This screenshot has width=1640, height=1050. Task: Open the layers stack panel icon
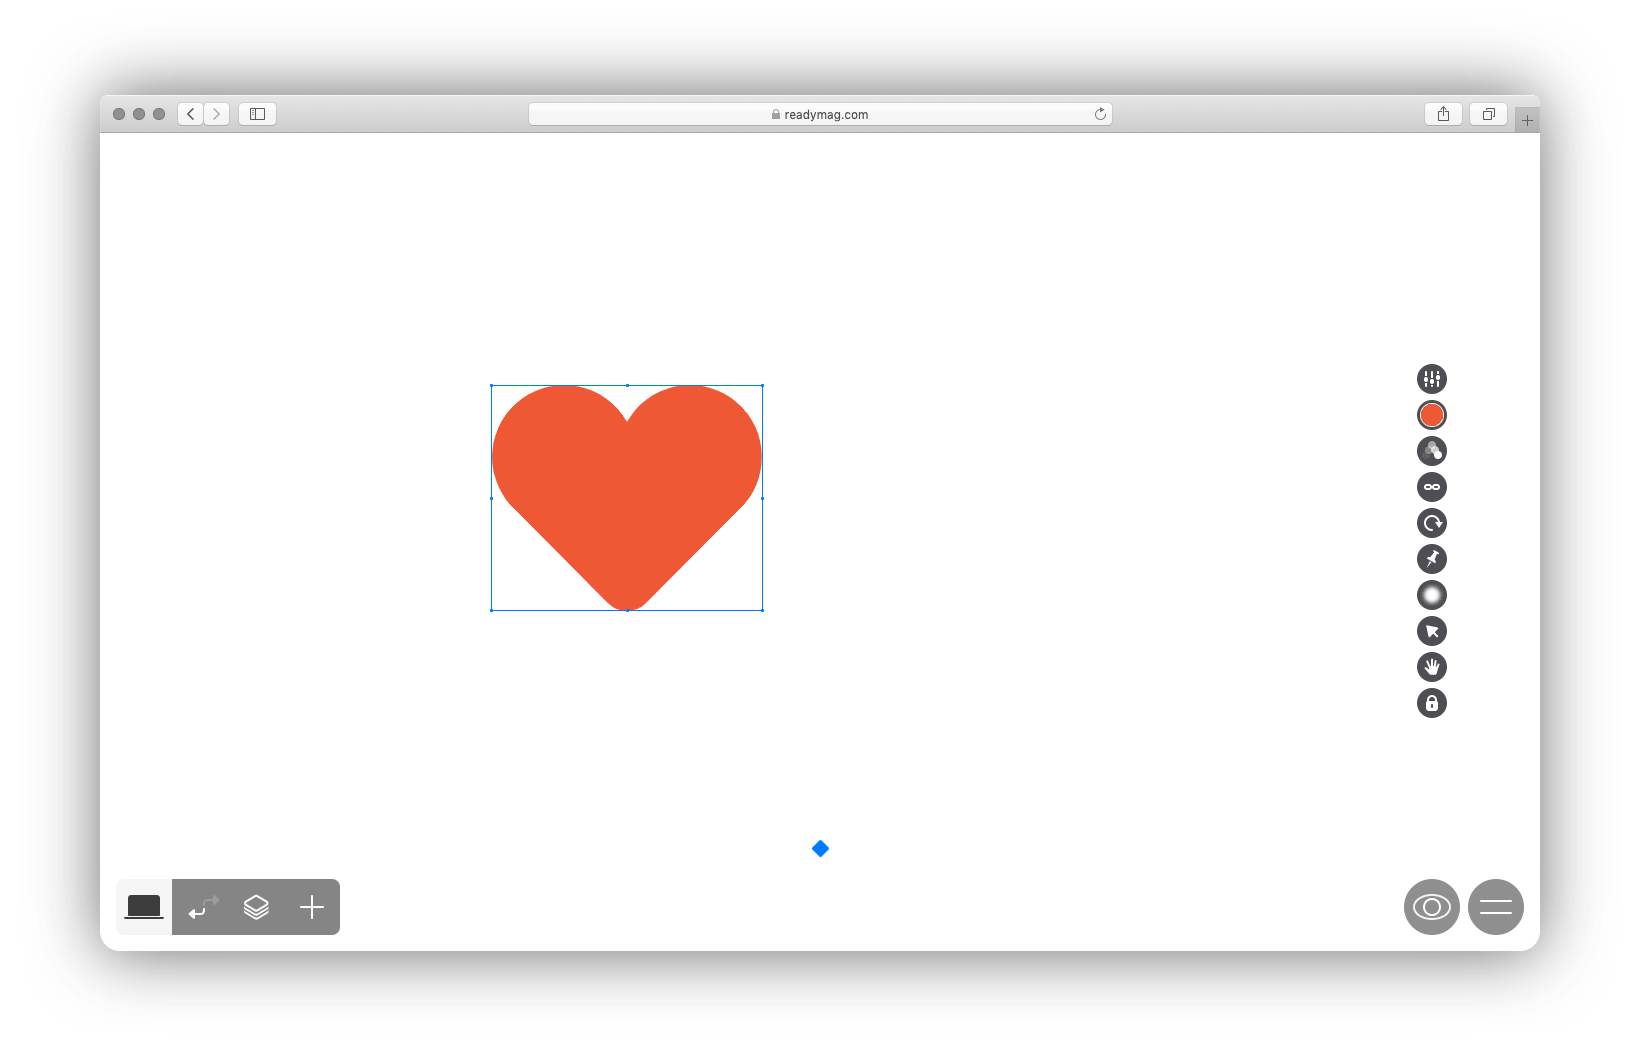tap(256, 907)
